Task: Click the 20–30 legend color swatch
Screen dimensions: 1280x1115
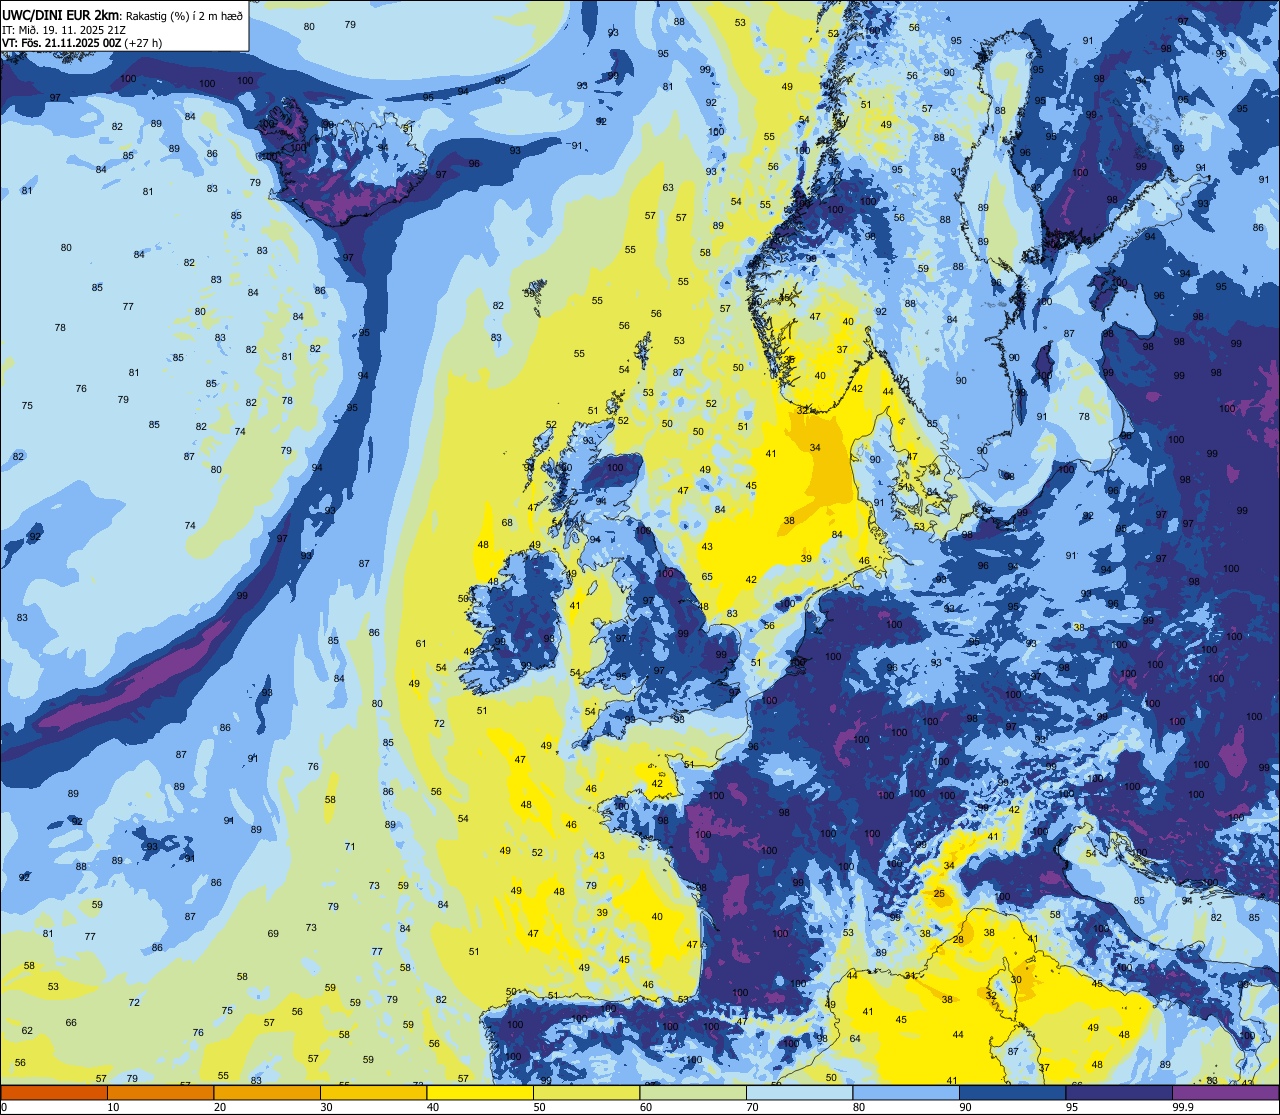Action: coord(267,1093)
